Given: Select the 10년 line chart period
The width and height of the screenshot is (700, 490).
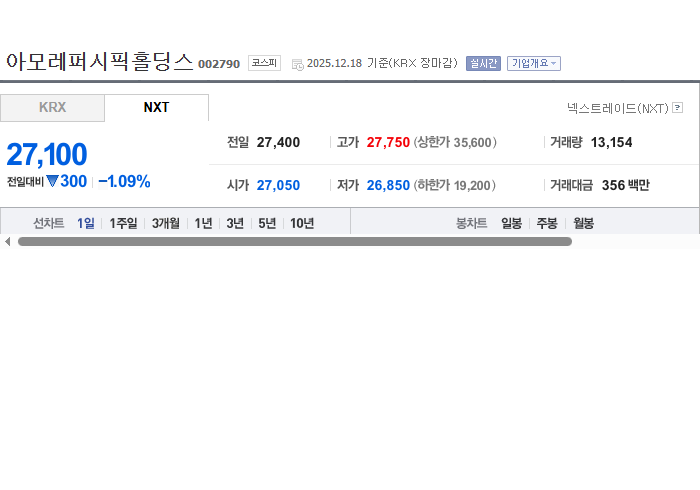Looking at the screenshot, I should click(302, 223).
